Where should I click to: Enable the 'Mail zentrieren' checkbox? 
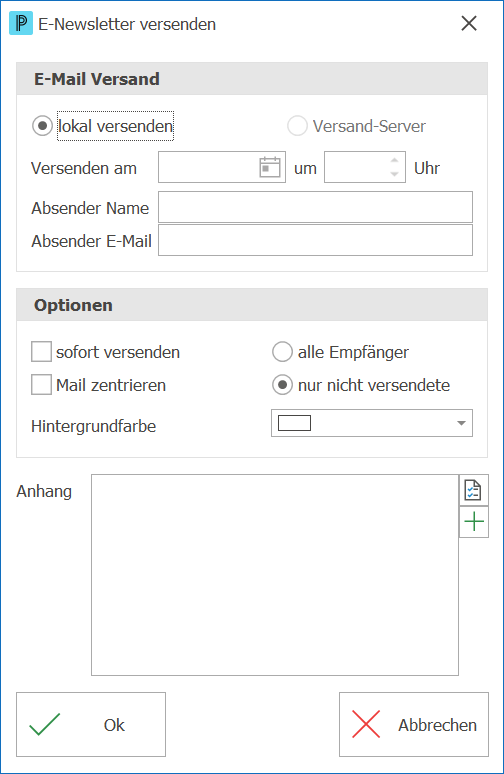[x=41, y=385]
